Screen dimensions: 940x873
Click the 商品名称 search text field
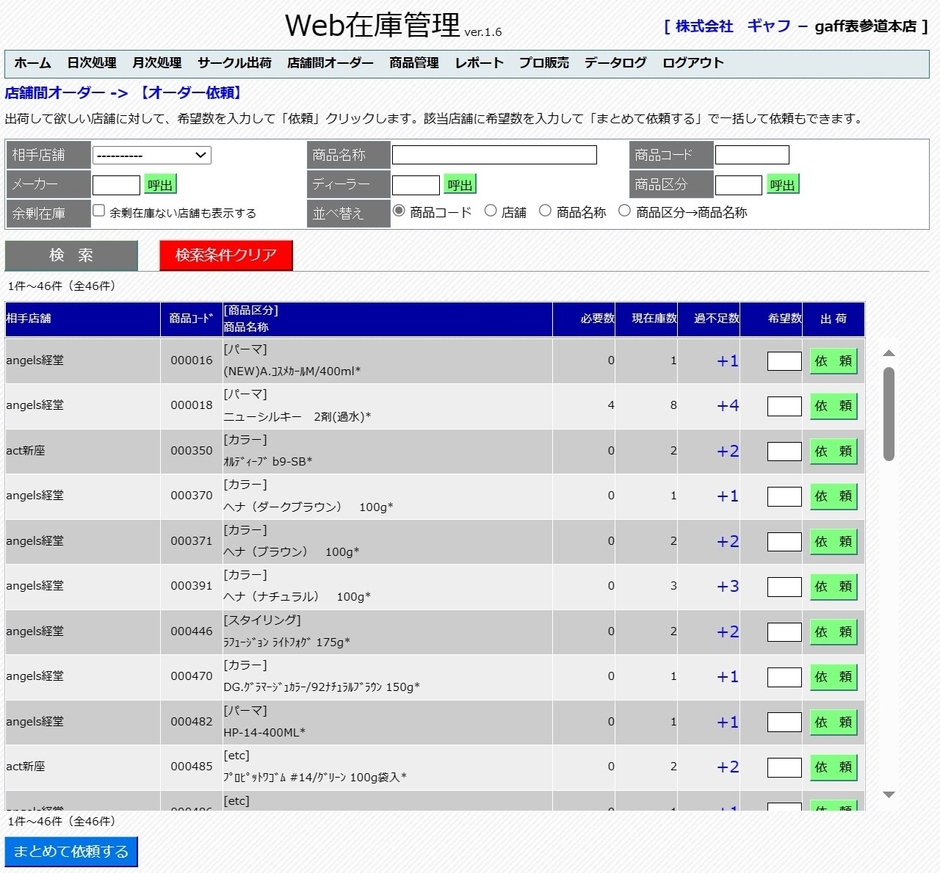pos(494,155)
